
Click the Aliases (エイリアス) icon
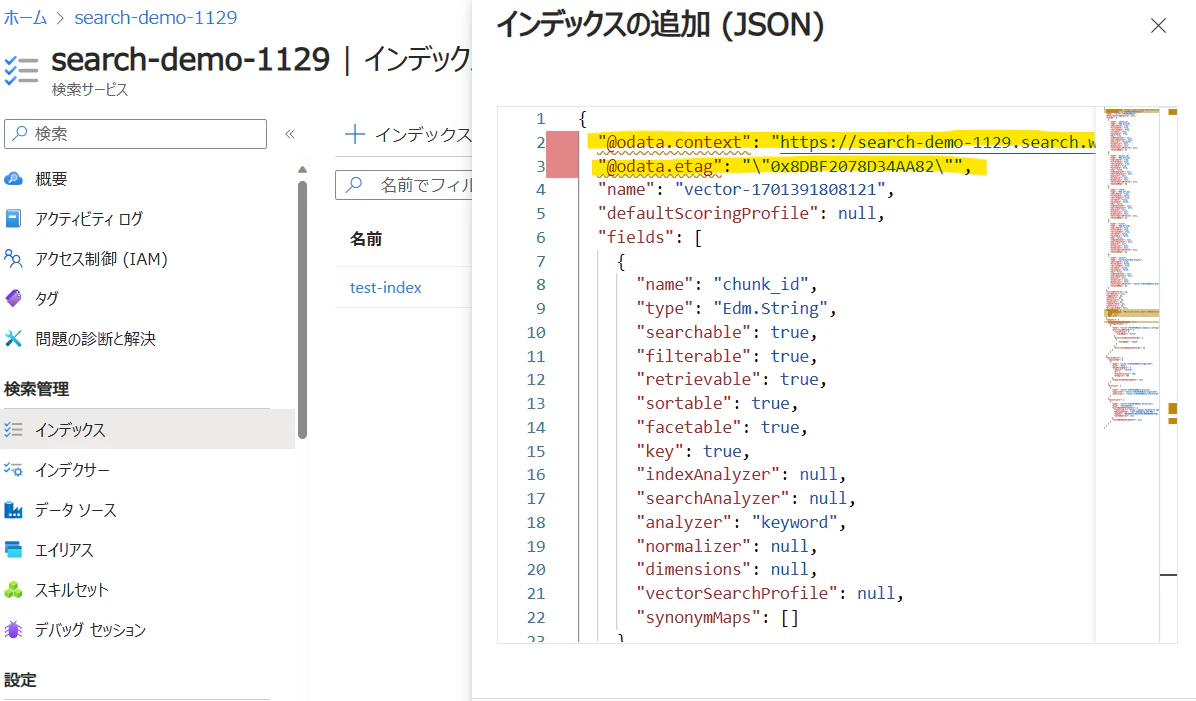coord(13,549)
